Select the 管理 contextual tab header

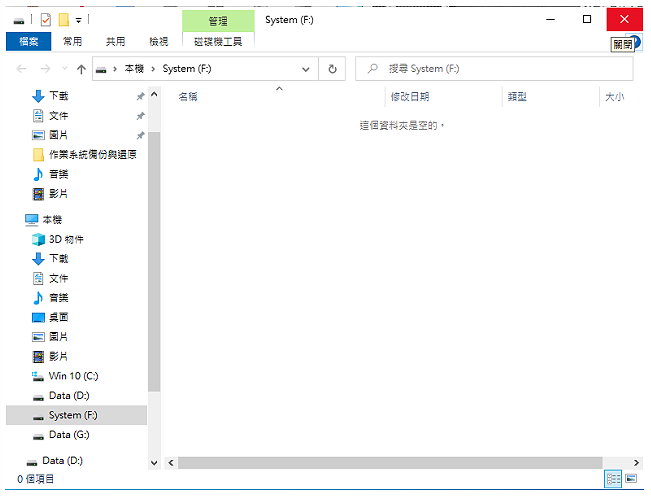pyautogui.click(x=218, y=21)
